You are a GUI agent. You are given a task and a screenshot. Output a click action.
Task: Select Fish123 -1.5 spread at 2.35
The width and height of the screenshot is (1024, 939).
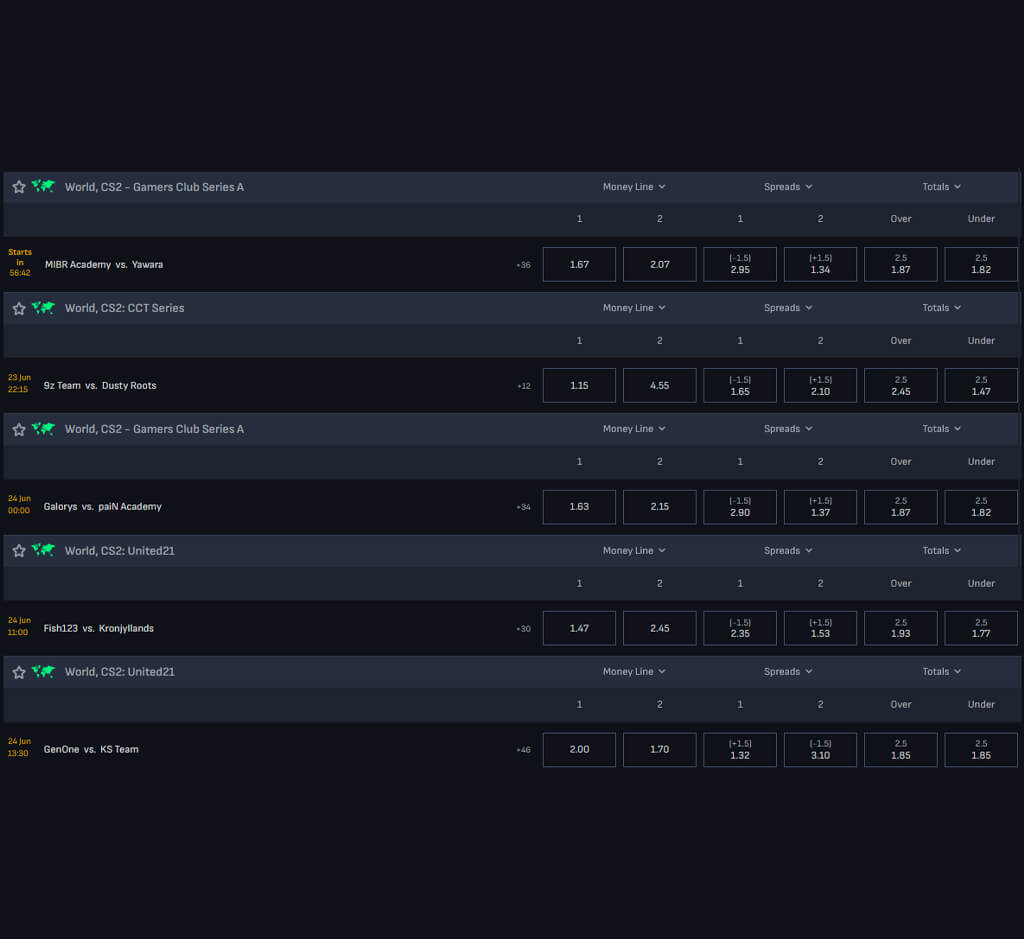click(x=740, y=628)
